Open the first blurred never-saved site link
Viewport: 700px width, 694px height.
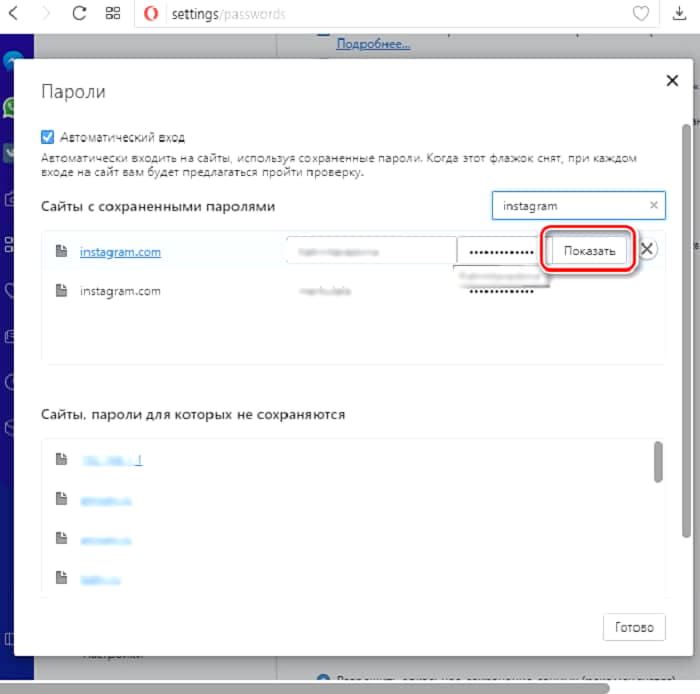click(112, 460)
